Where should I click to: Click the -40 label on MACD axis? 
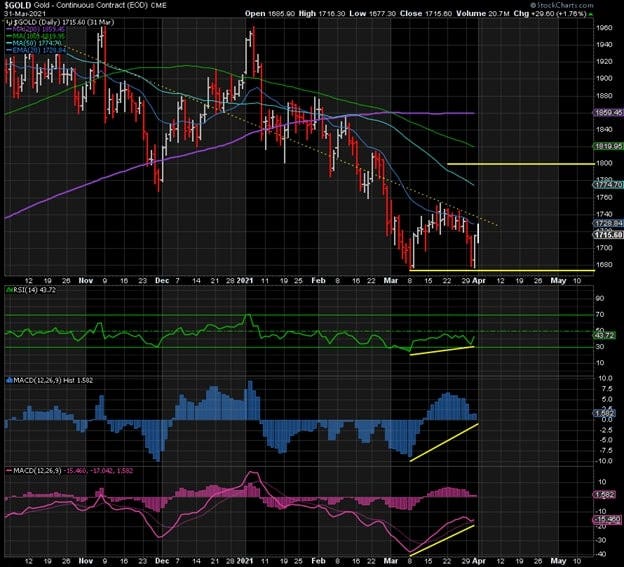click(x=602, y=554)
